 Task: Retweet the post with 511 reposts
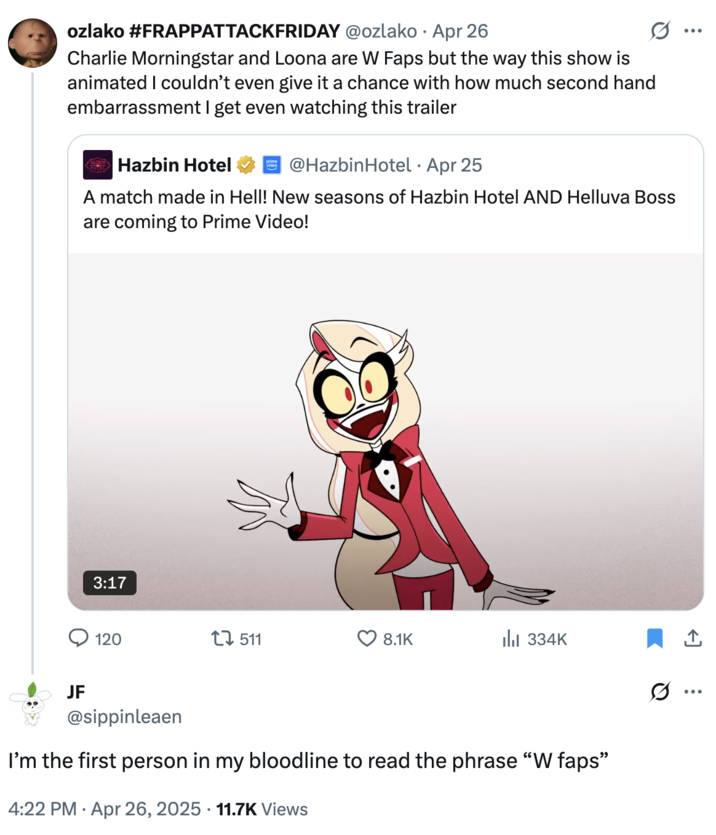tap(220, 638)
